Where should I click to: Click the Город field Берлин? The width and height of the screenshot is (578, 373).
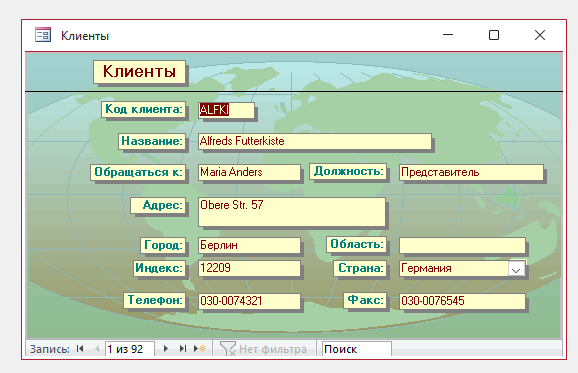(x=249, y=245)
